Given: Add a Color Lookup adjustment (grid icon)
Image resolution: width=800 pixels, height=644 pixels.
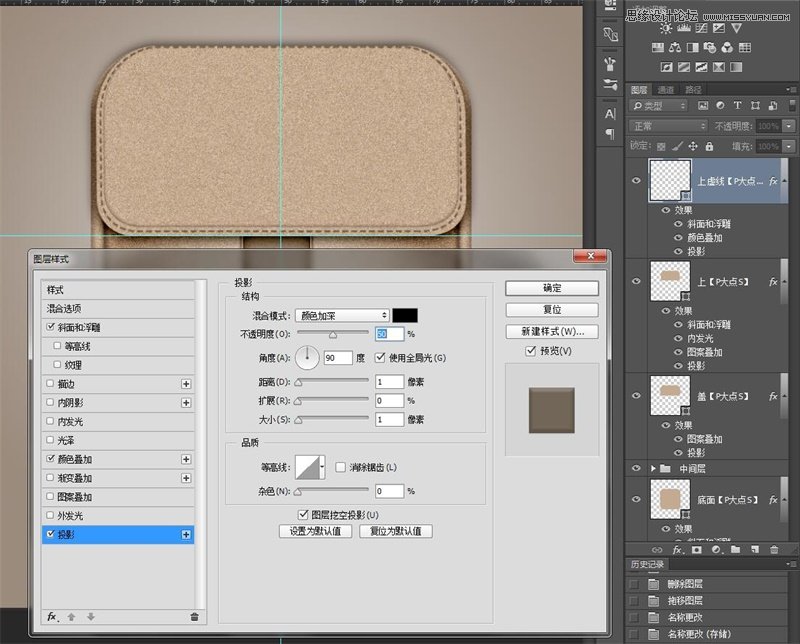Looking at the screenshot, I should [745, 47].
